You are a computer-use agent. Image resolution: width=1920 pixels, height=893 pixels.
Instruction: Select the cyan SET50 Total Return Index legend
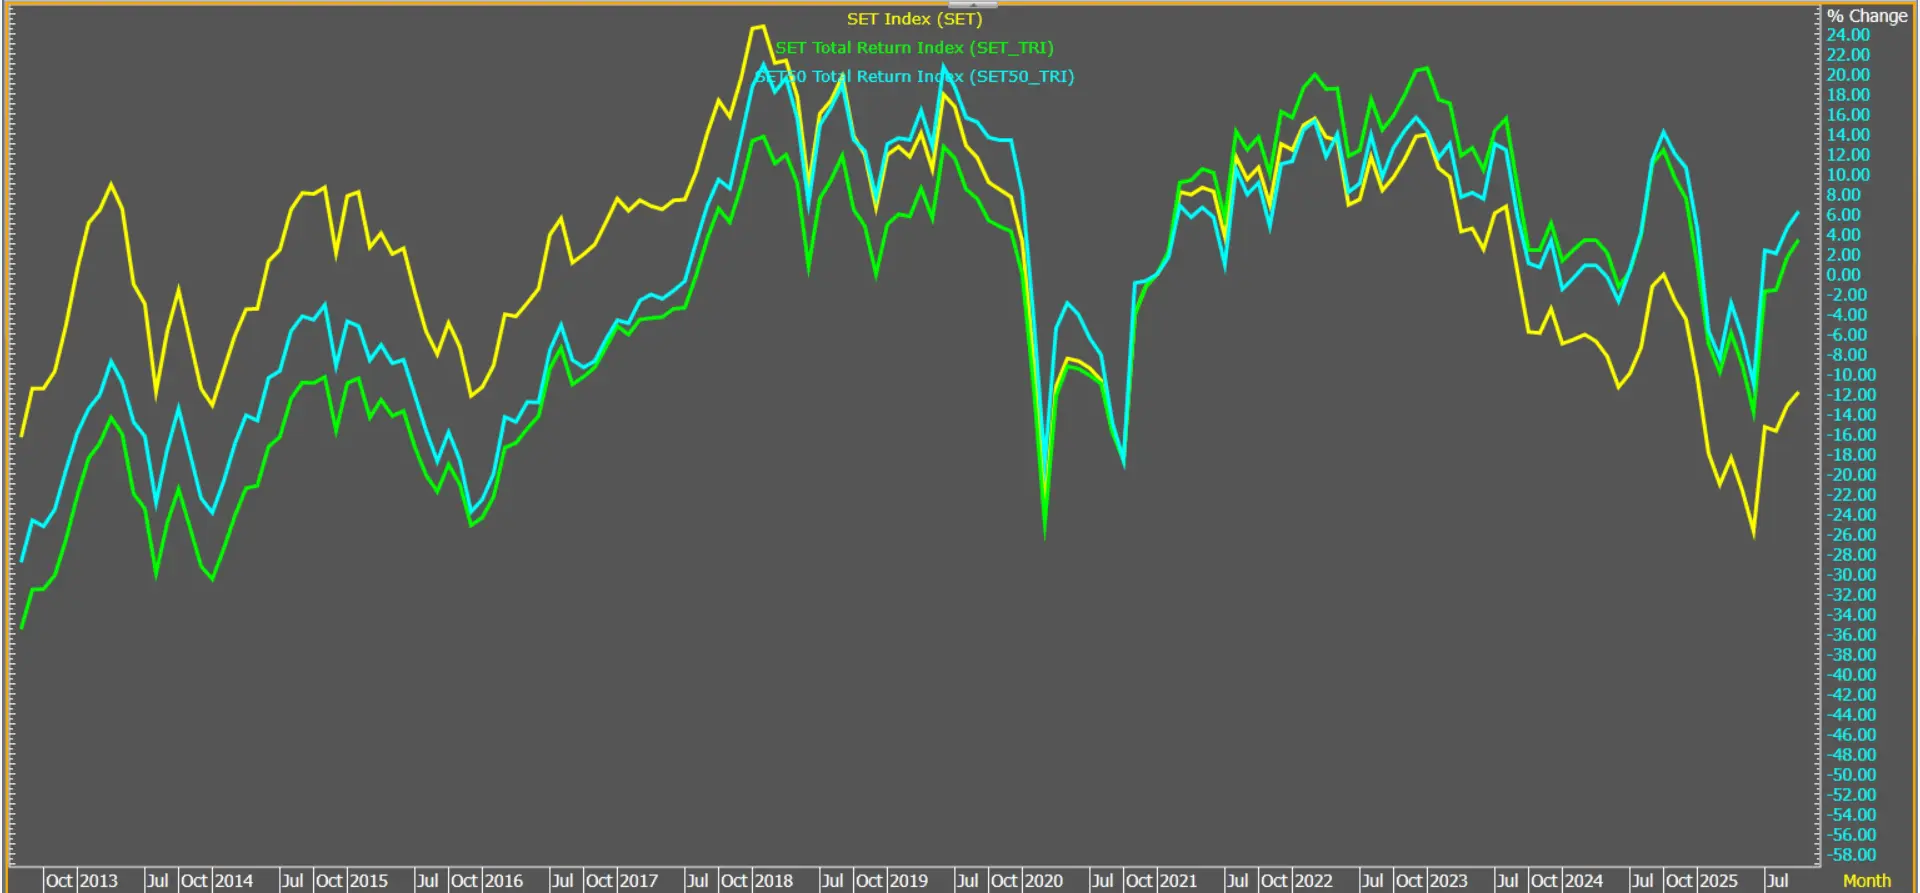[x=914, y=77]
